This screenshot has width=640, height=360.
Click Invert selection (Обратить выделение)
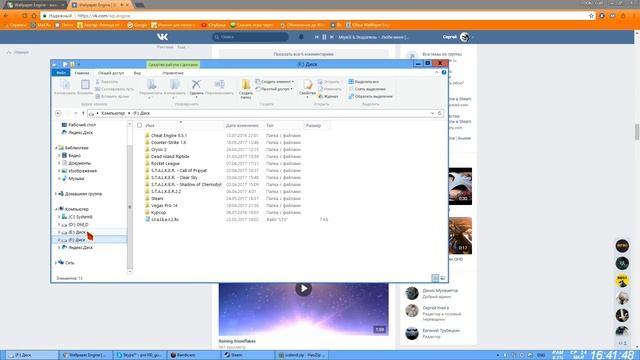(371, 96)
